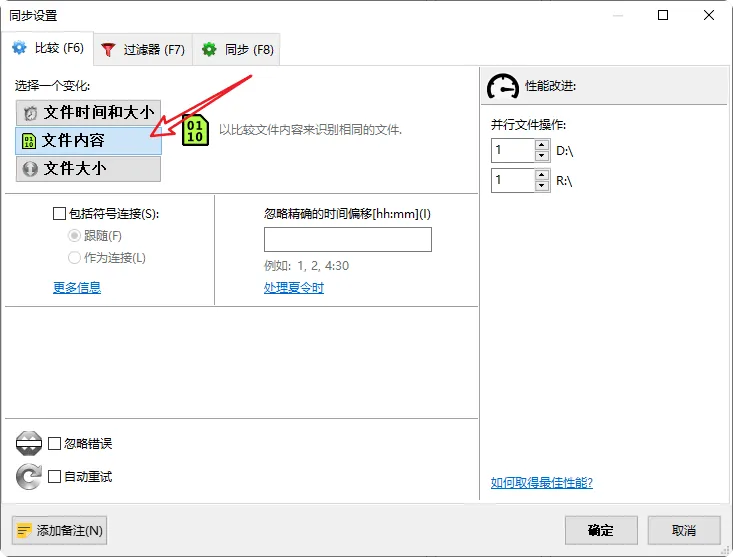Screen dimensions: 733x557
Task: Increase parallel operations for D:\ drive
Action: pos(541,144)
